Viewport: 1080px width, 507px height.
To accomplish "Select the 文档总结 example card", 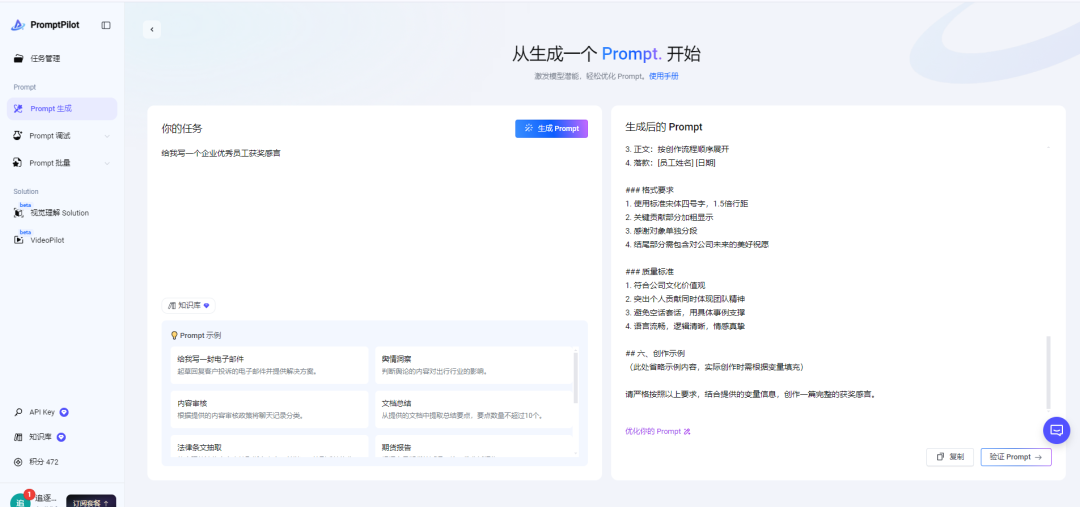I will pos(473,409).
